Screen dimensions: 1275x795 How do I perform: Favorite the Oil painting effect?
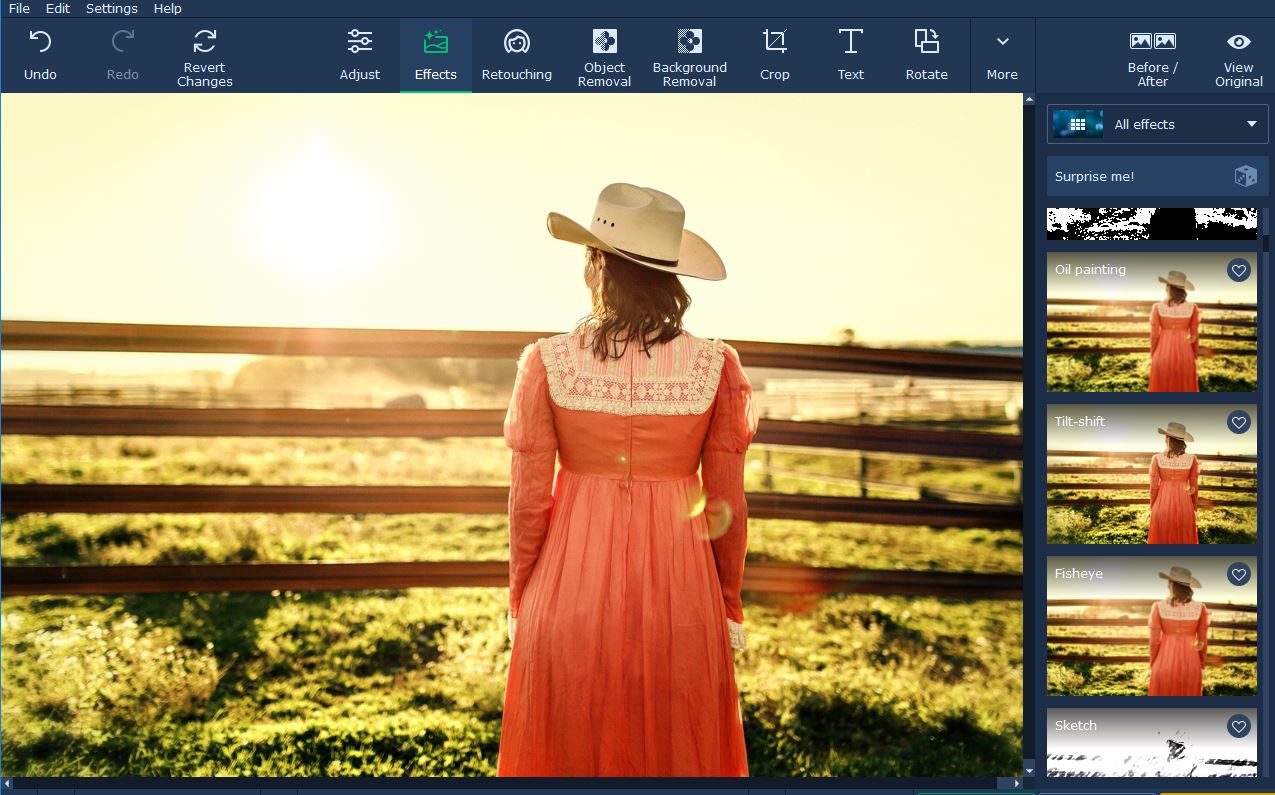[x=1238, y=270]
